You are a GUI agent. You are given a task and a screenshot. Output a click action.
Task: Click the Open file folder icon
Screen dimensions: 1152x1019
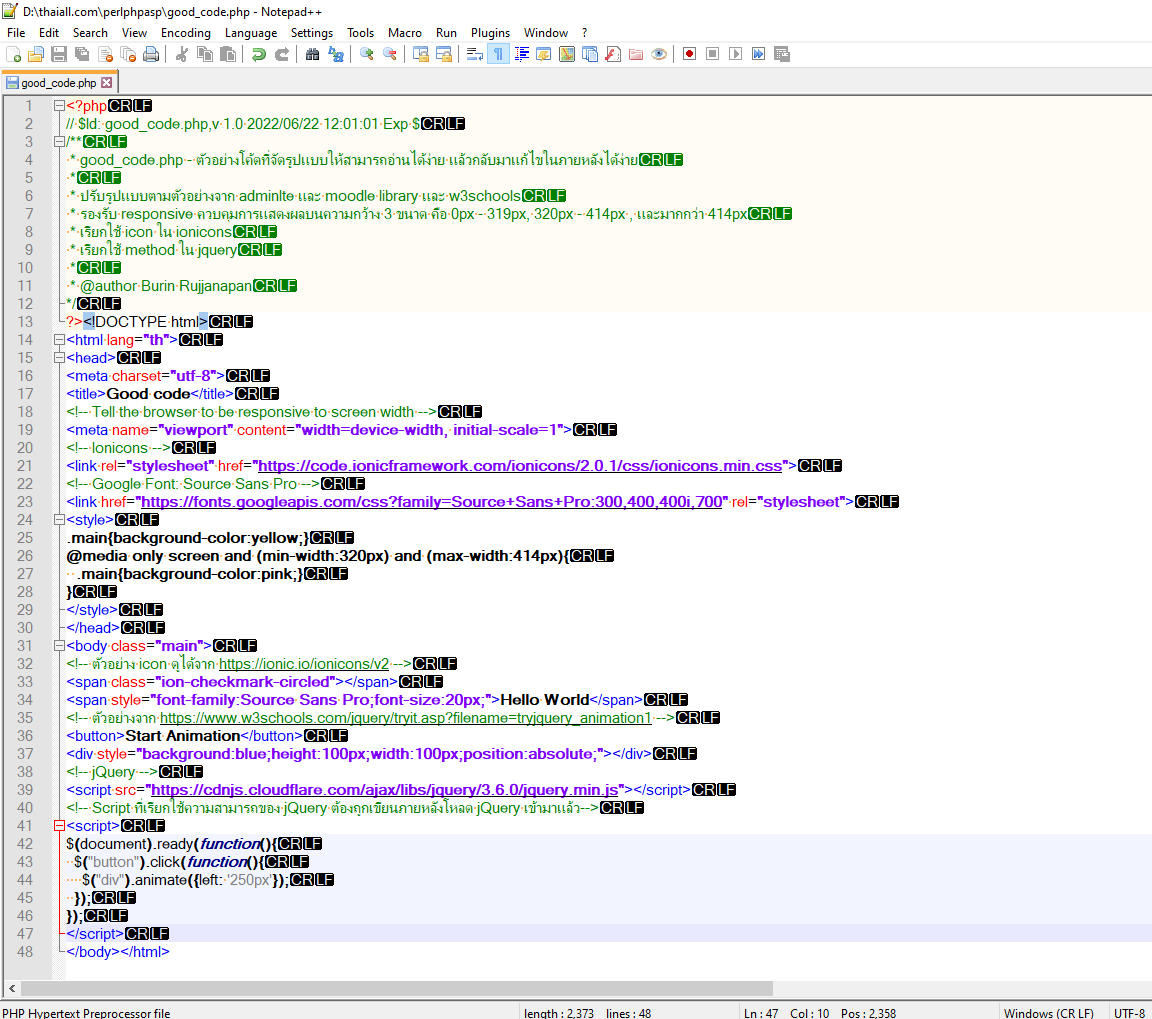point(36,54)
